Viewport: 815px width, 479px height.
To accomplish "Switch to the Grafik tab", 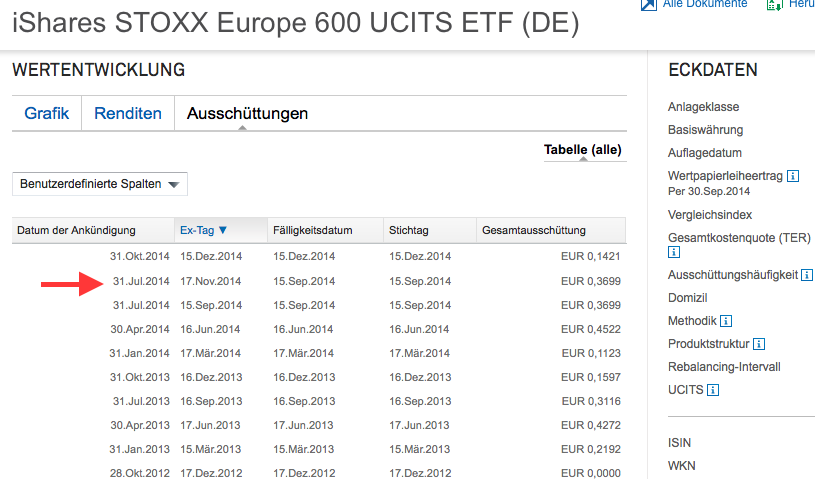I will coord(47,114).
